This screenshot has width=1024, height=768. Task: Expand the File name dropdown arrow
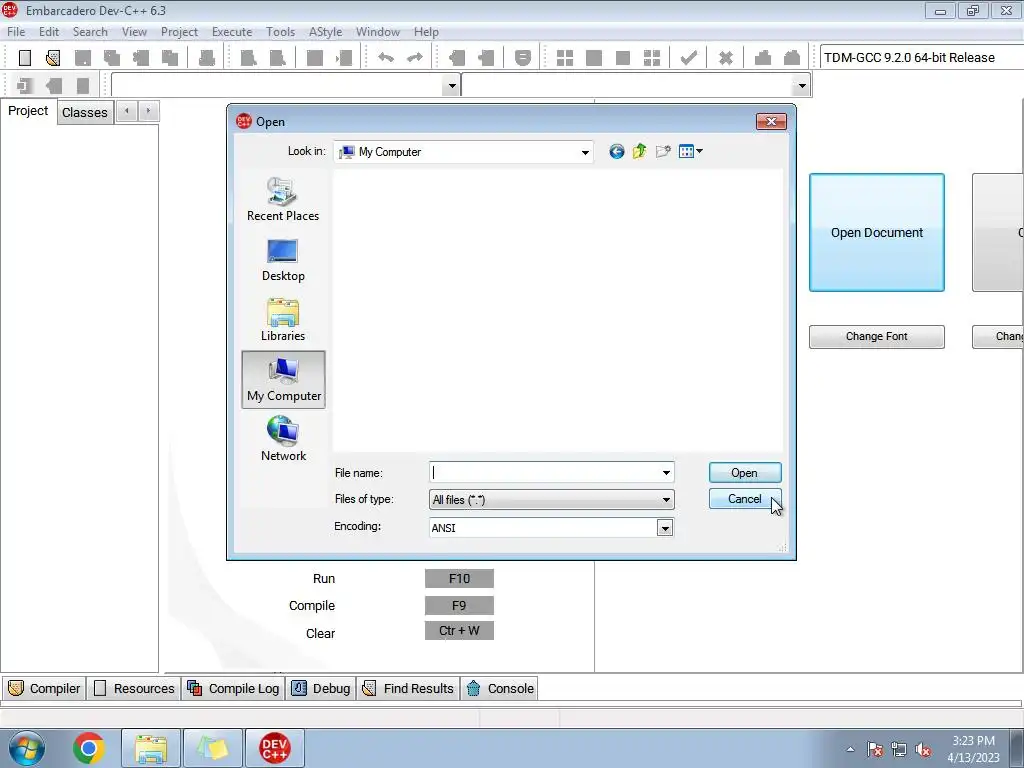pyautogui.click(x=666, y=472)
